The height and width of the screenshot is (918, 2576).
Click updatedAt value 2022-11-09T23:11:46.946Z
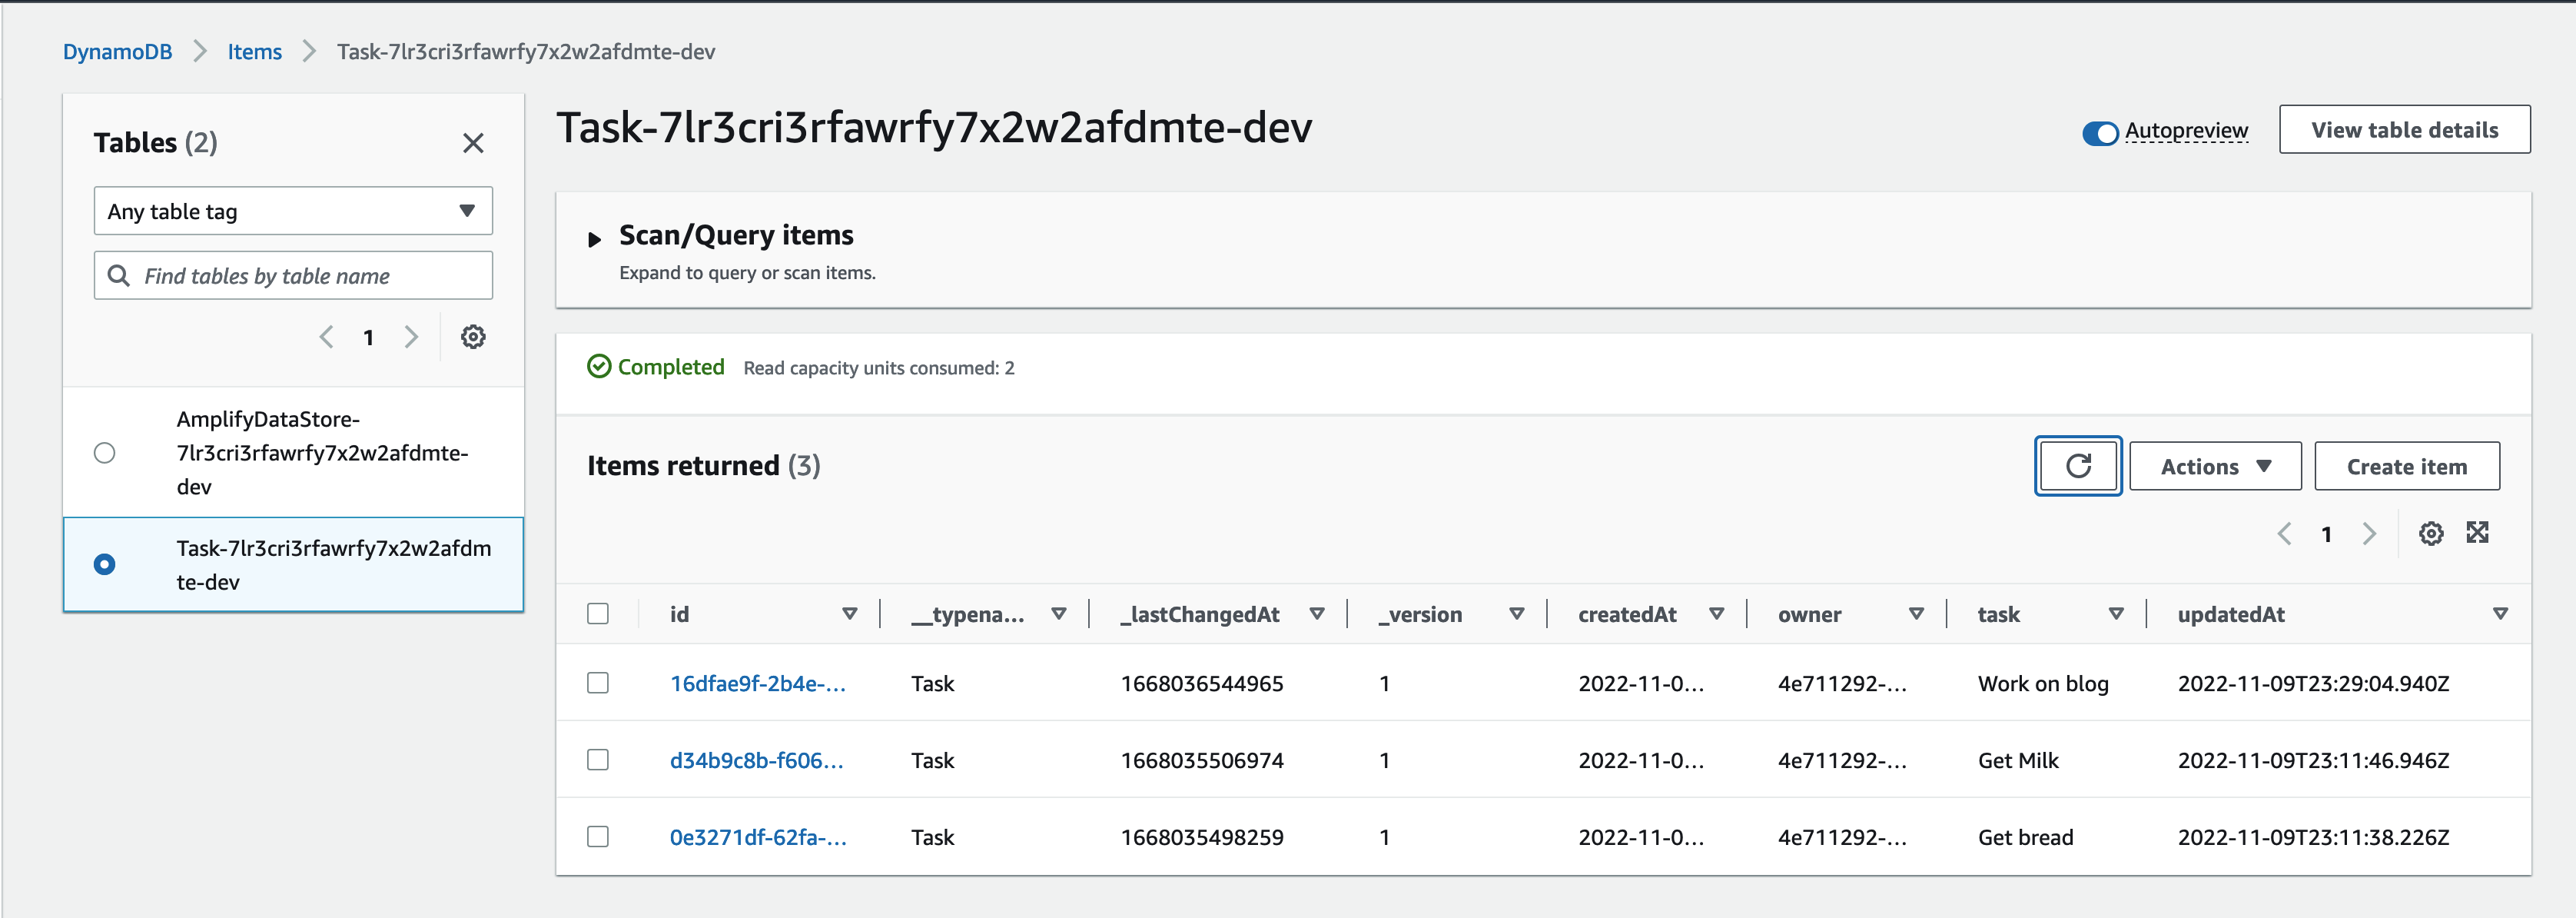pos(2313,760)
